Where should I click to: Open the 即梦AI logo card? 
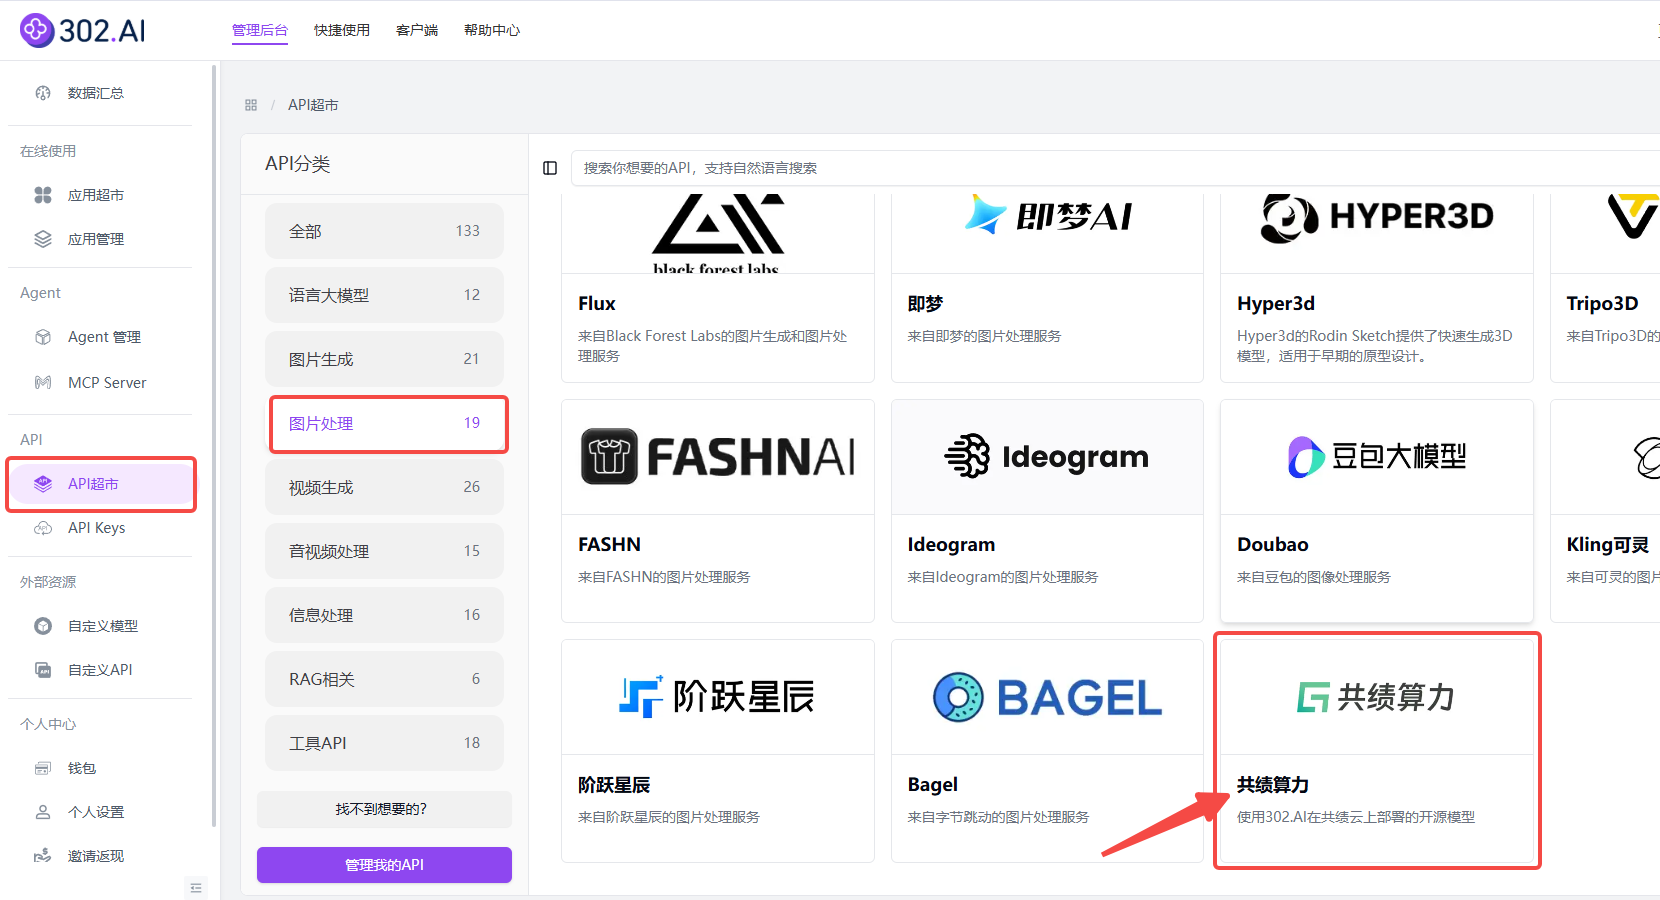point(1047,233)
